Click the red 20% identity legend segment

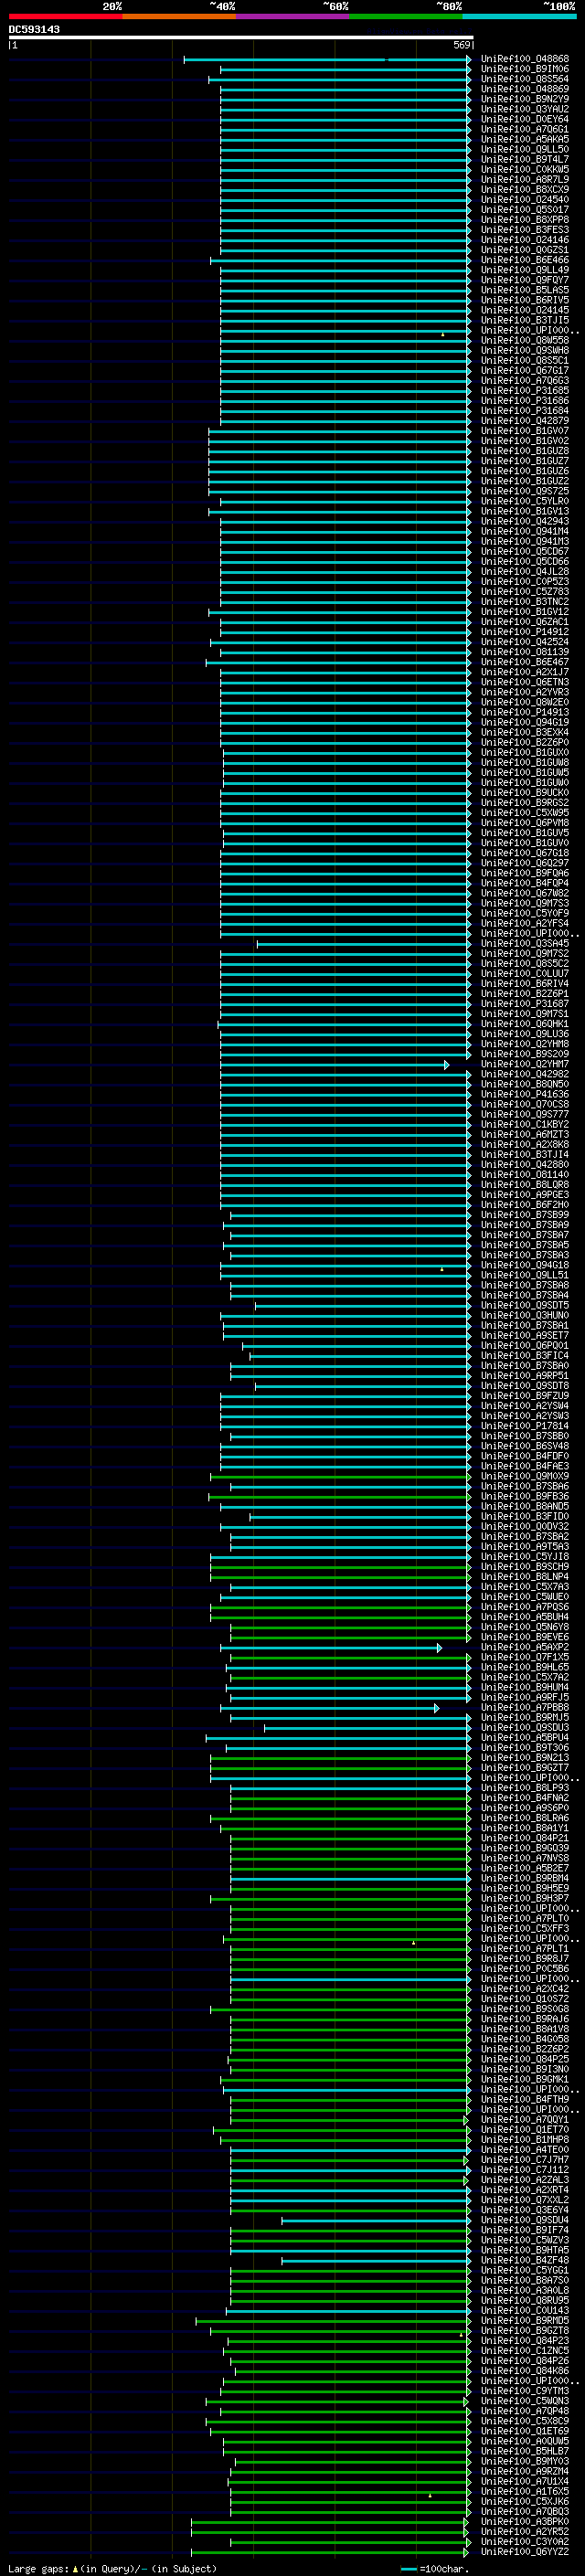click(x=65, y=16)
